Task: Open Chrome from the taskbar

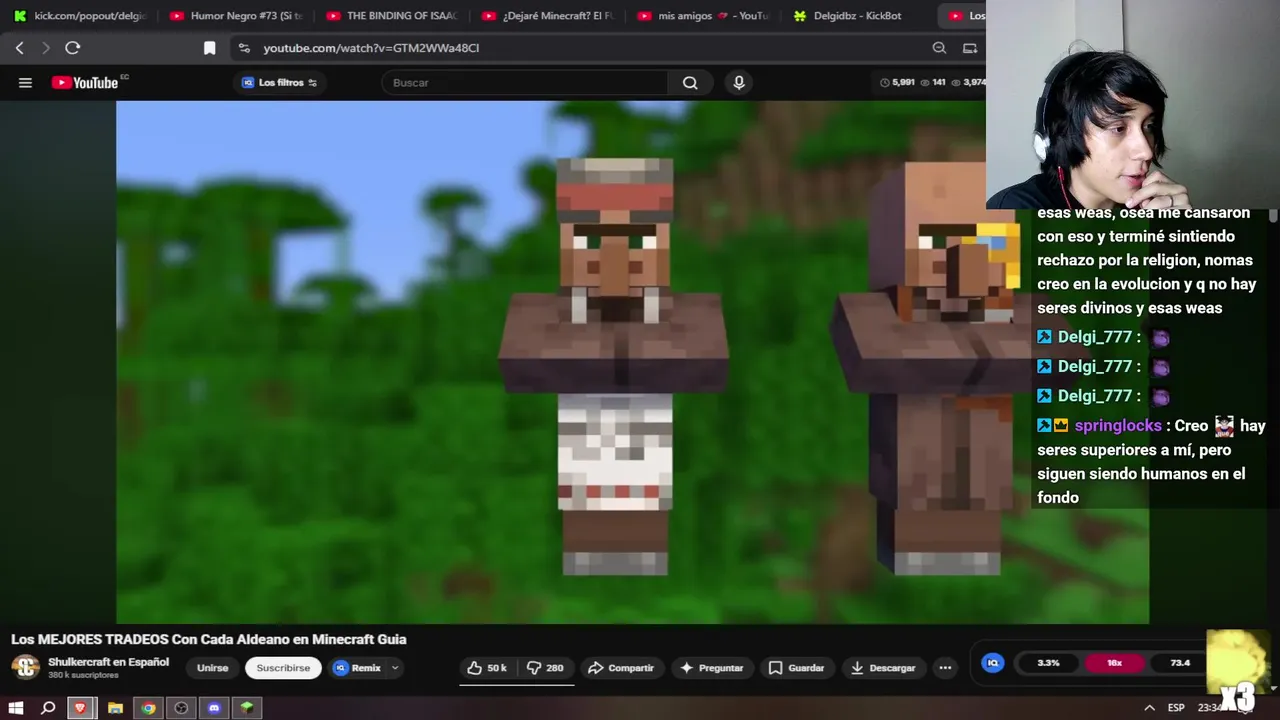Action: point(148,708)
